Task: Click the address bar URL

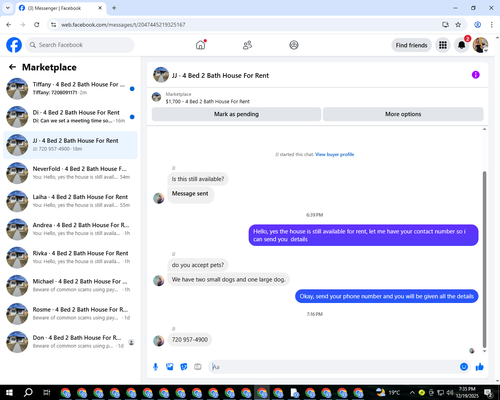Action: [x=123, y=25]
